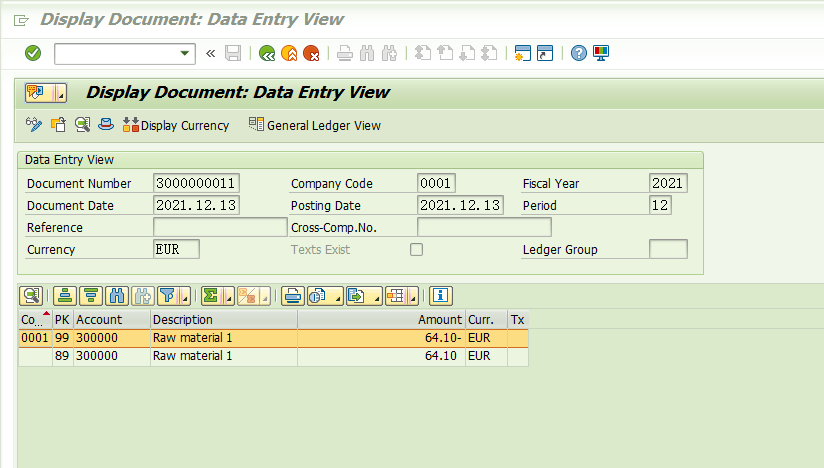The height and width of the screenshot is (468, 824).
Task: Click the Period field showing 12
Action: point(660,205)
